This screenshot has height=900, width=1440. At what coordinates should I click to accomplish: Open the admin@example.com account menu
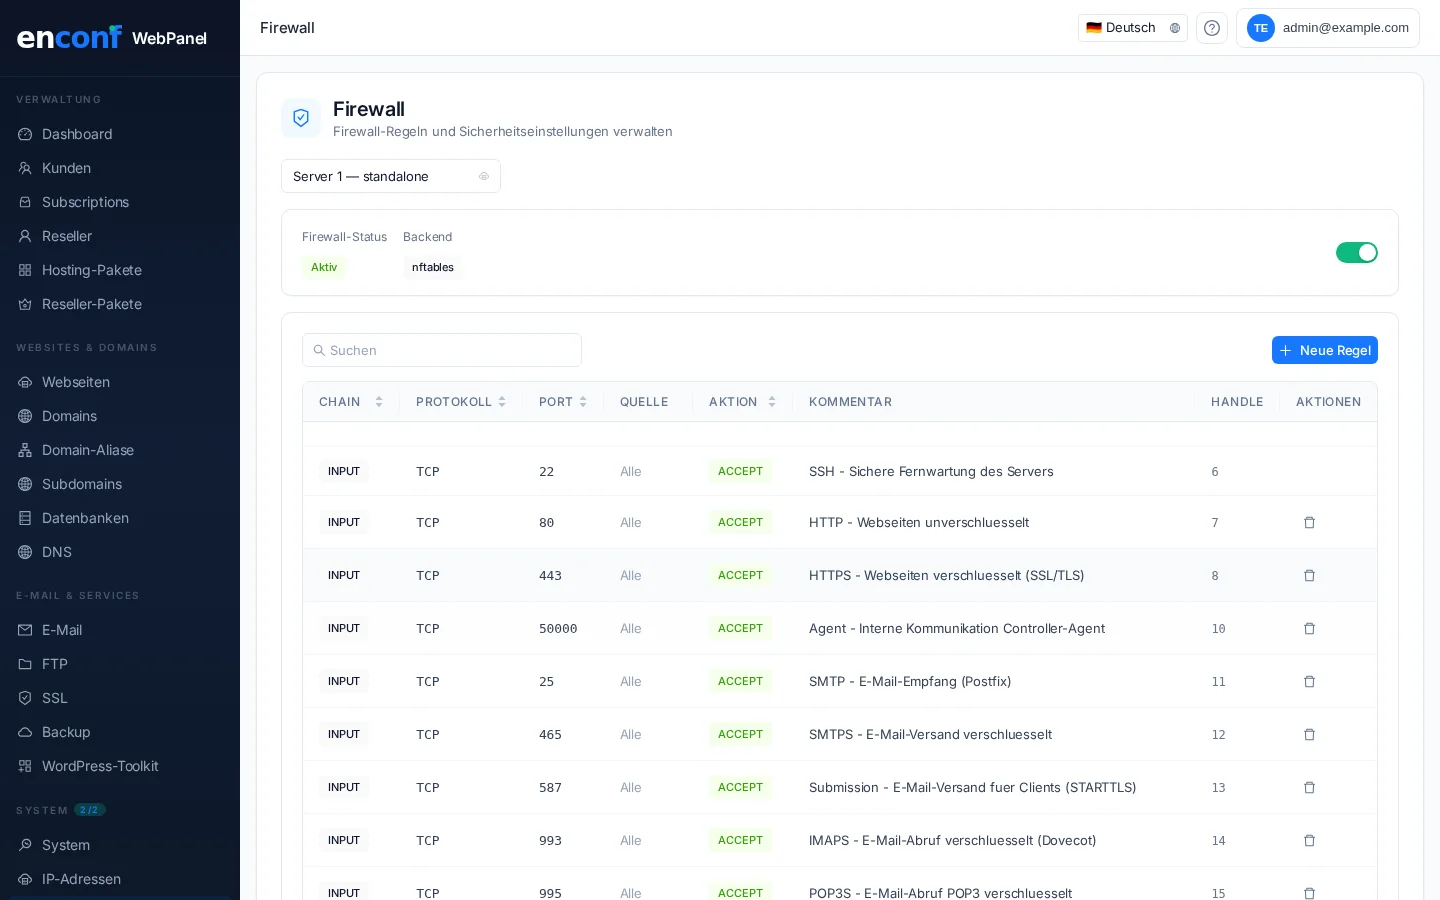point(1345,28)
